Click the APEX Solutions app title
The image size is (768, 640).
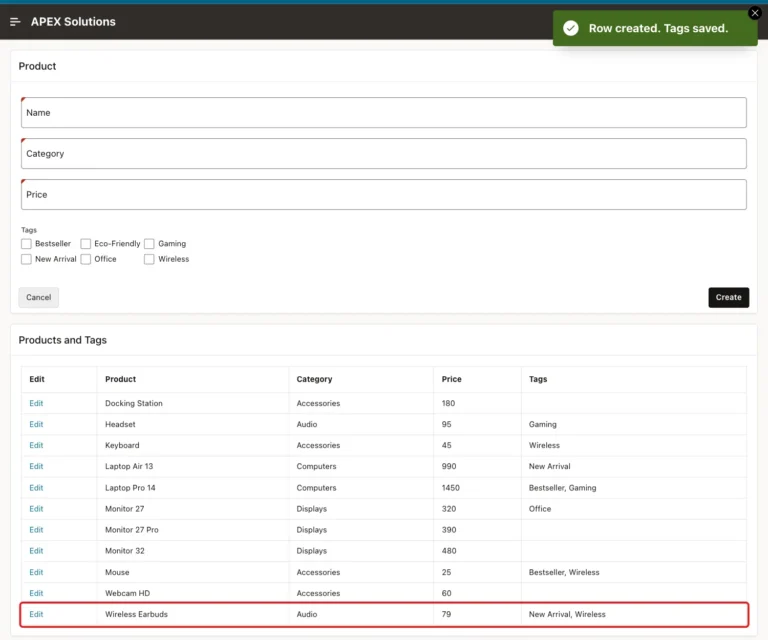click(73, 22)
